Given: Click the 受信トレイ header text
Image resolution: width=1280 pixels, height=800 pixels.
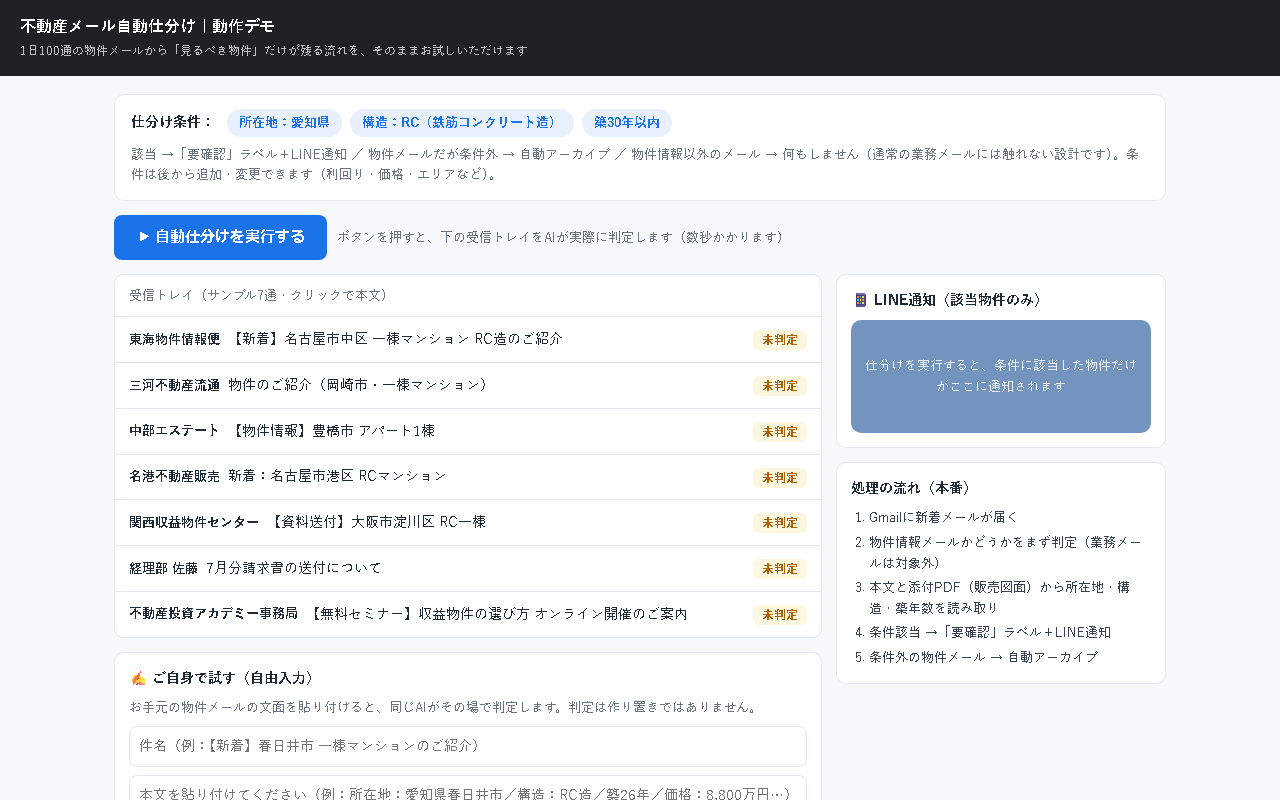Looking at the screenshot, I should (x=258, y=295).
